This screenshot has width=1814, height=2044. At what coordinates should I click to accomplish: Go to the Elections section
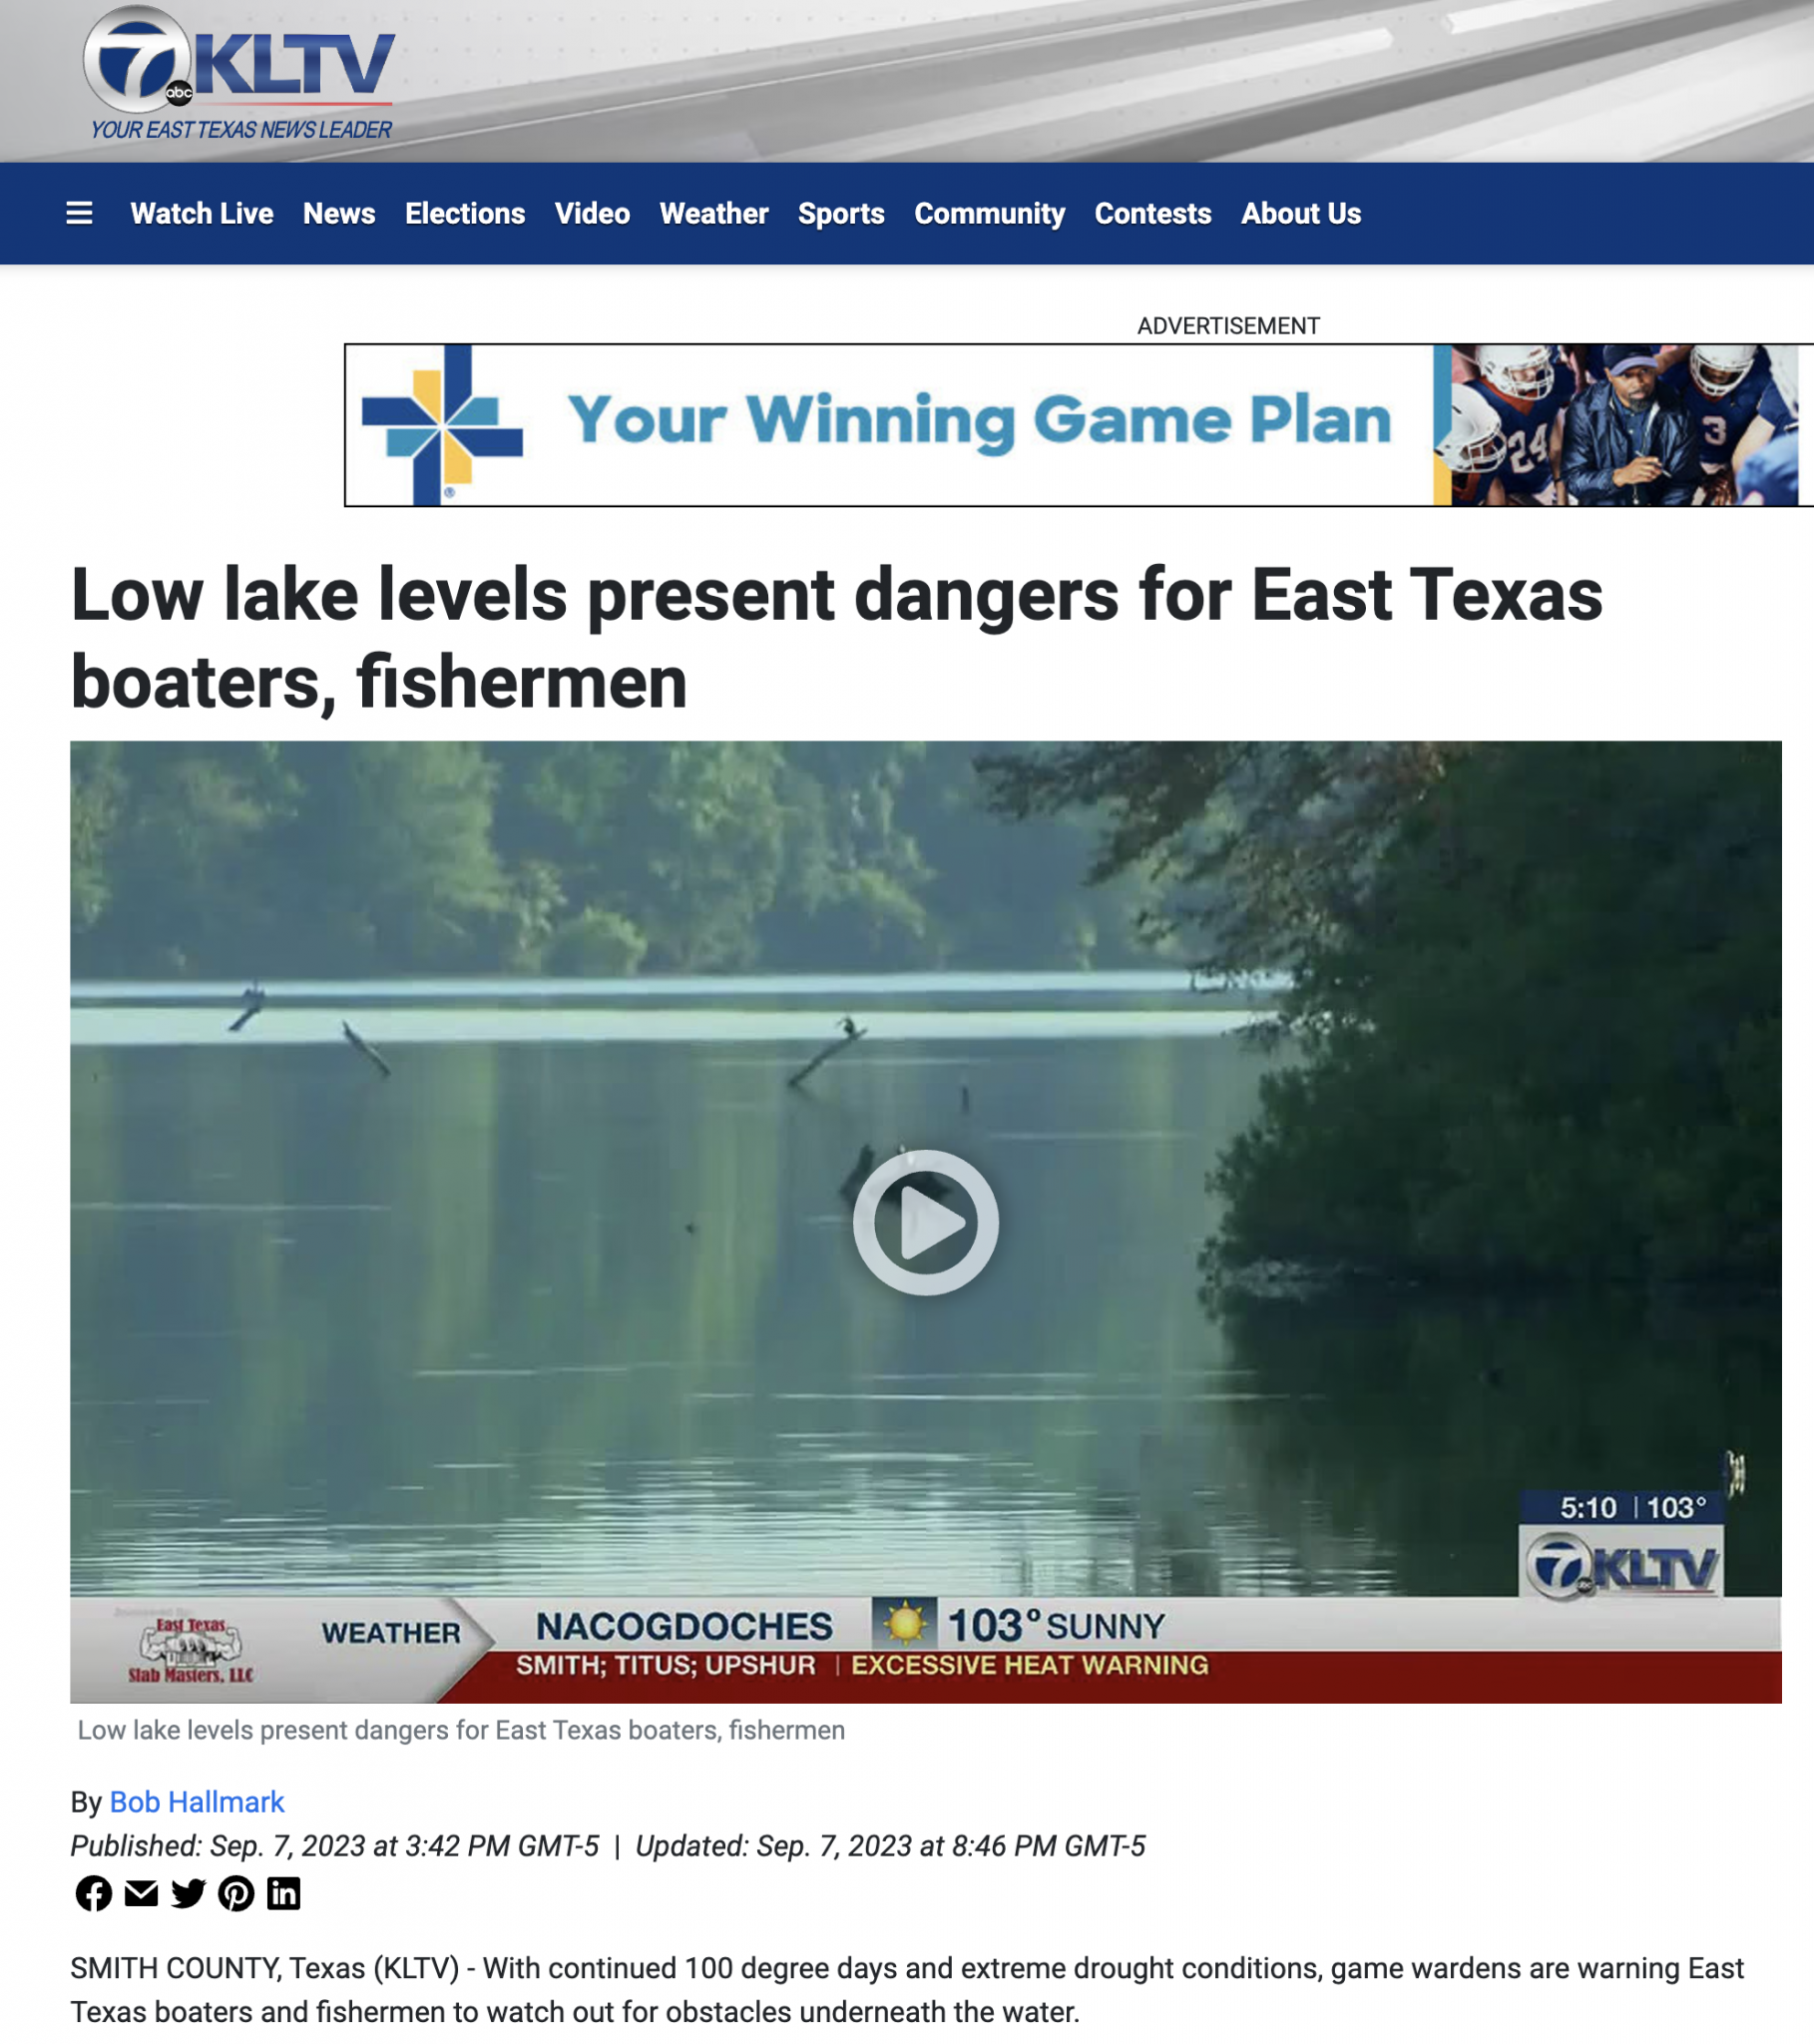click(x=465, y=213)
